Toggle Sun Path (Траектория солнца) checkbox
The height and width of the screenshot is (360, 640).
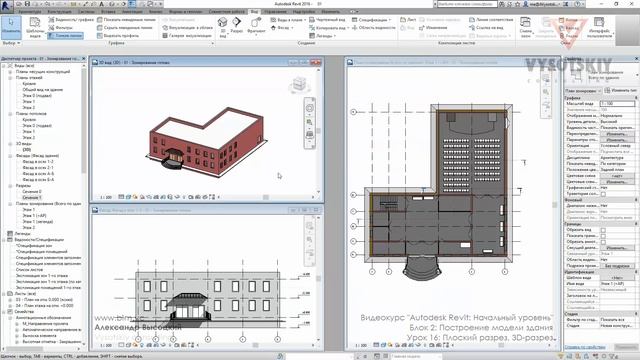pyautogui.click(x=603, y=194)
